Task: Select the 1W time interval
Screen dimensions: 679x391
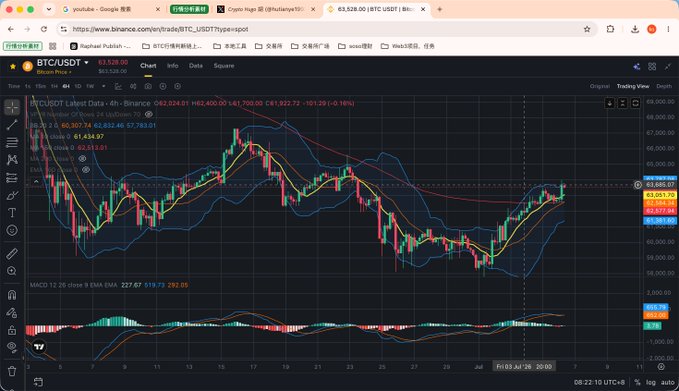Action: tap(90, 86)
